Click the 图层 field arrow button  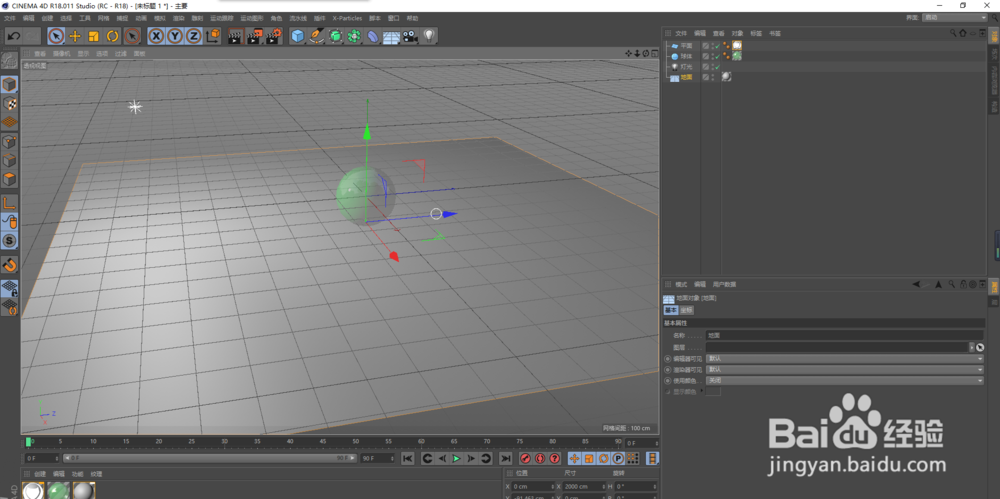coord(972,347)
